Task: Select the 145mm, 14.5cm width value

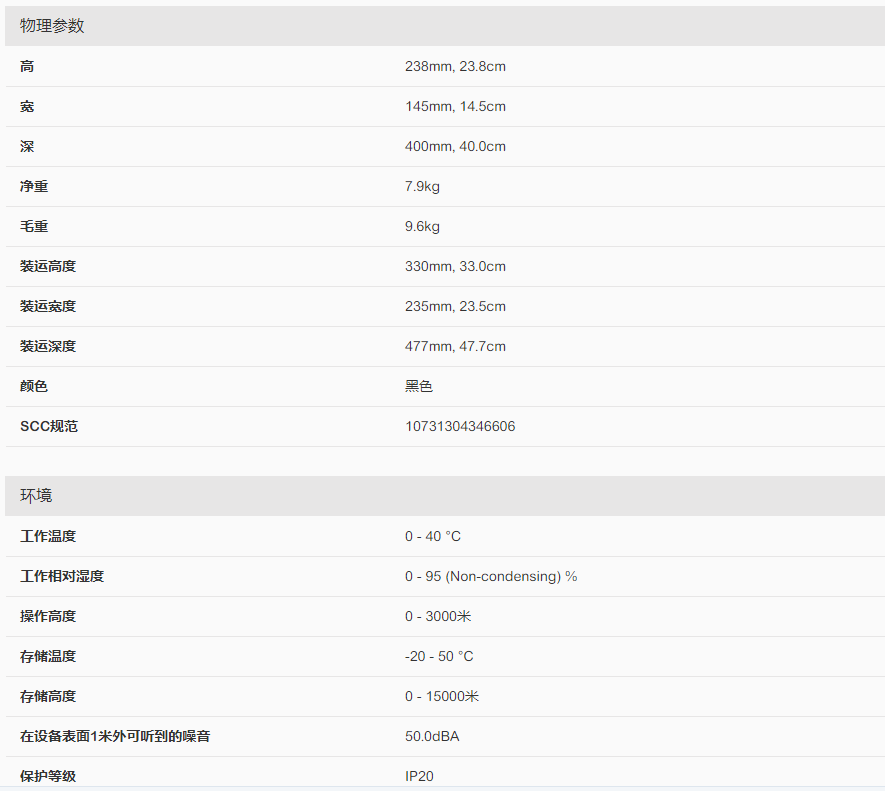Action: [455, 106]
